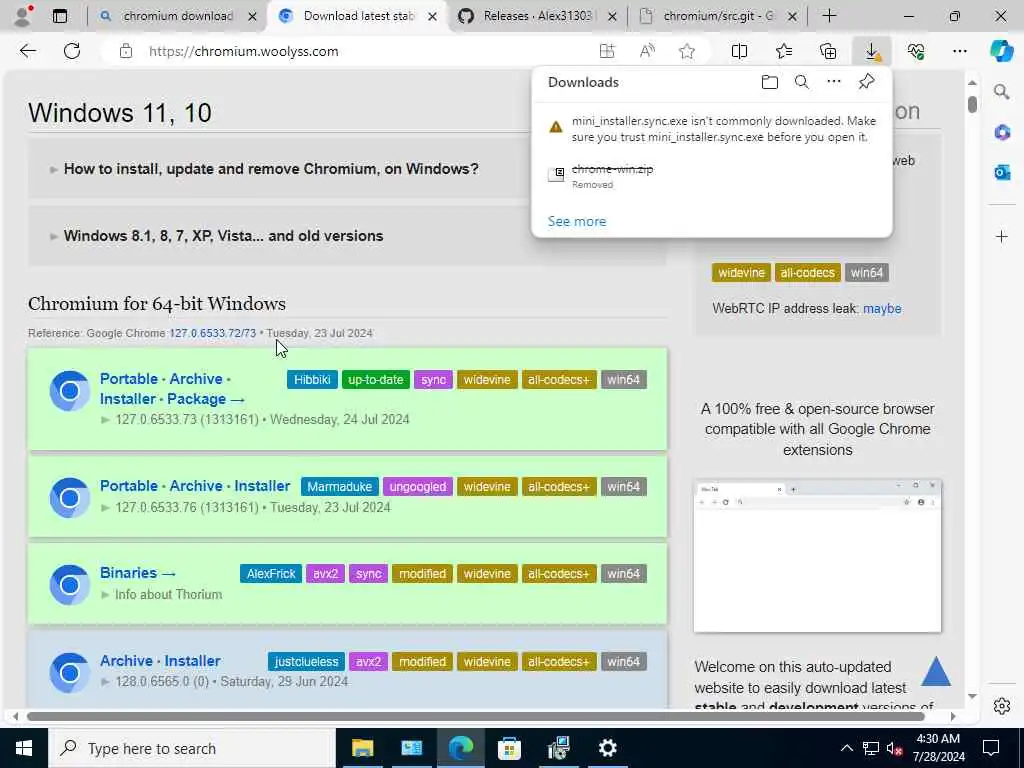This screenshot has width=1024, height=768.
Task: Pin the Downloads panel
Action: pos(866,82)
